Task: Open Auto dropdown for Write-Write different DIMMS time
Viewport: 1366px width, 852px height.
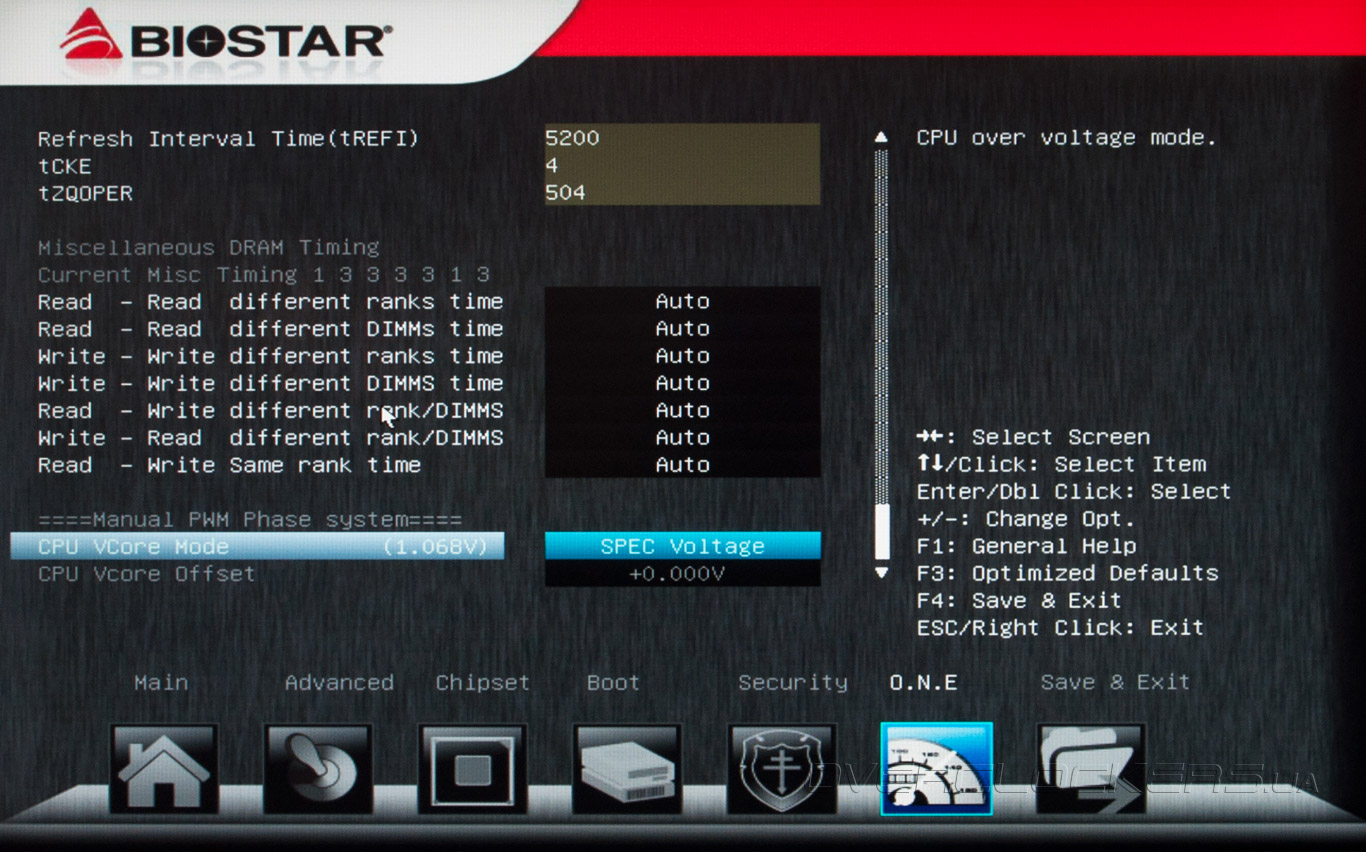Action: (x=682, y=383)
